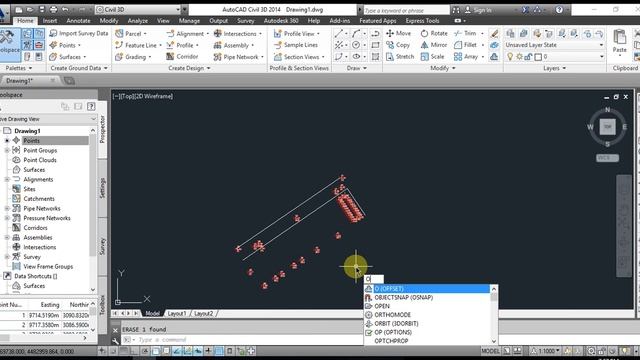640x360 pixels.
Task: Open the Settings vertical tab
Action: point(102,188)
